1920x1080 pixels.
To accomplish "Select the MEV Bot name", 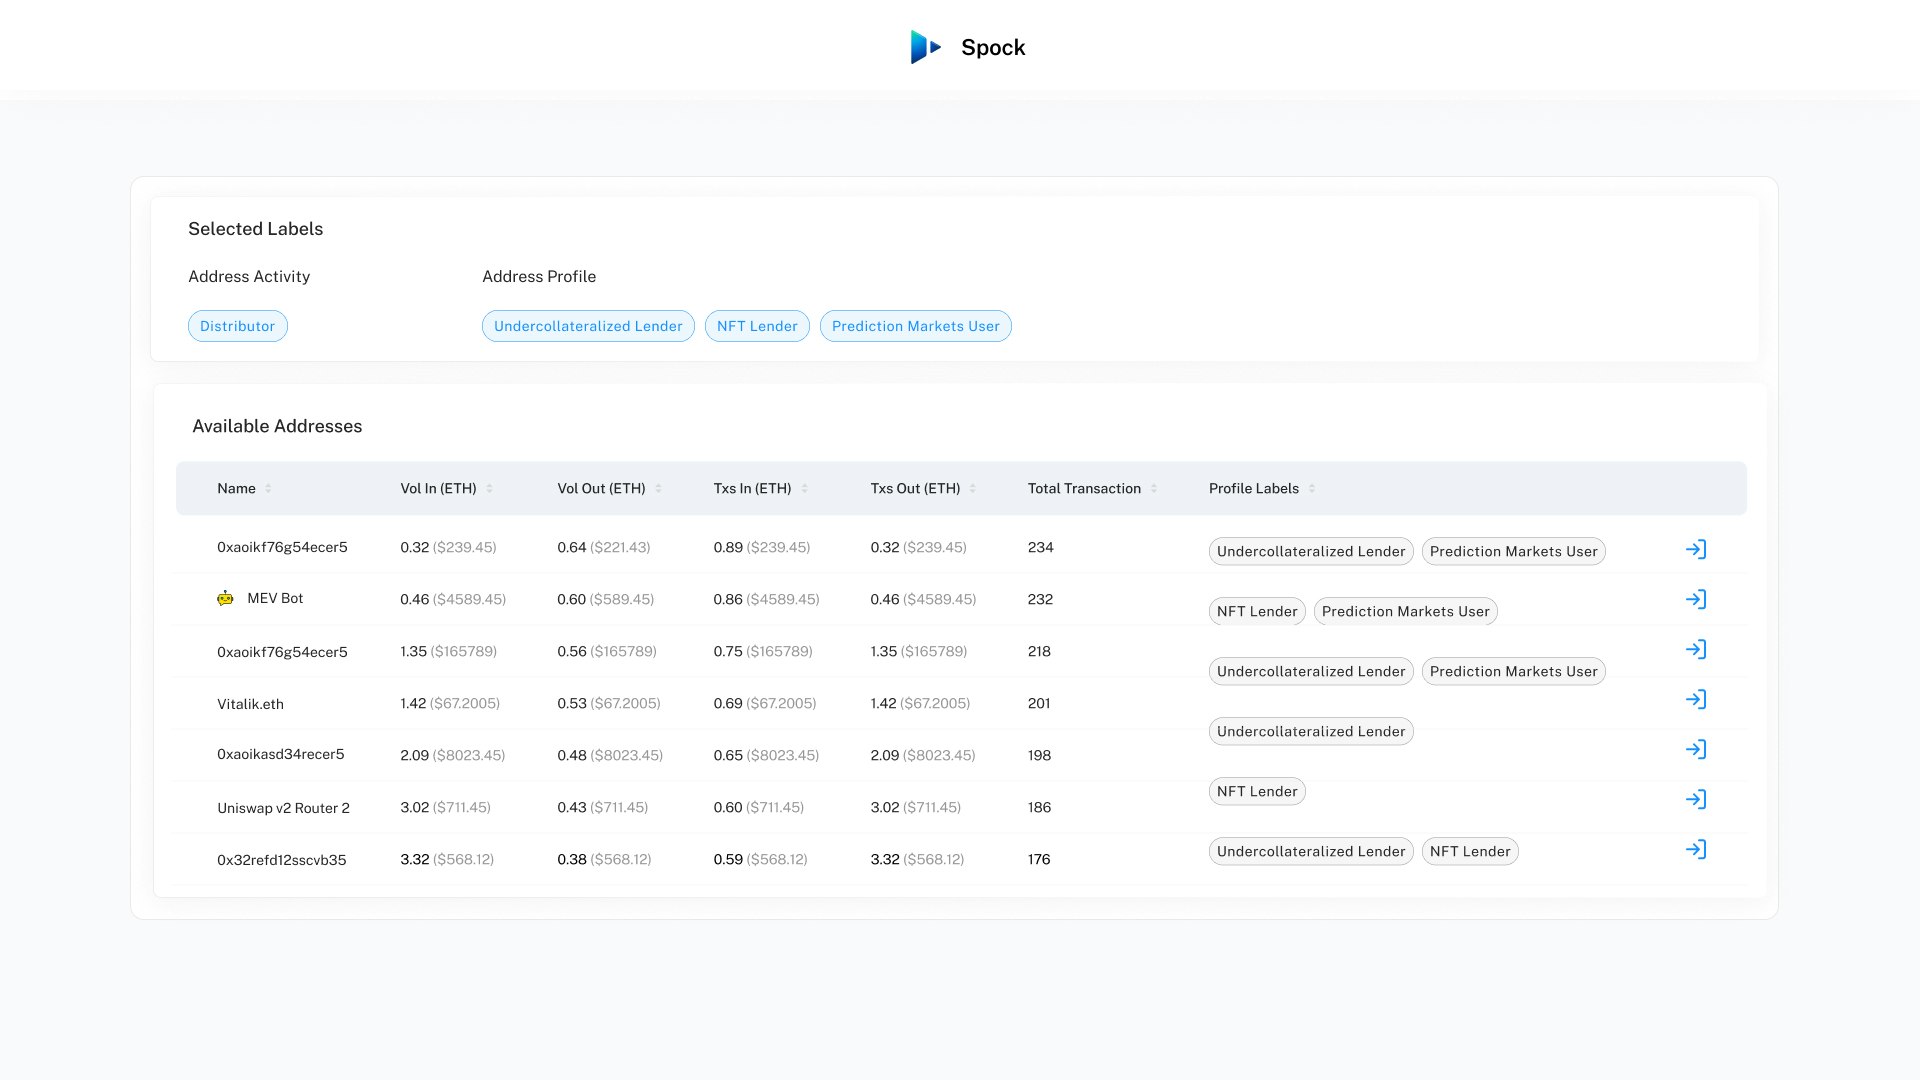I will [x=275, y=598].
